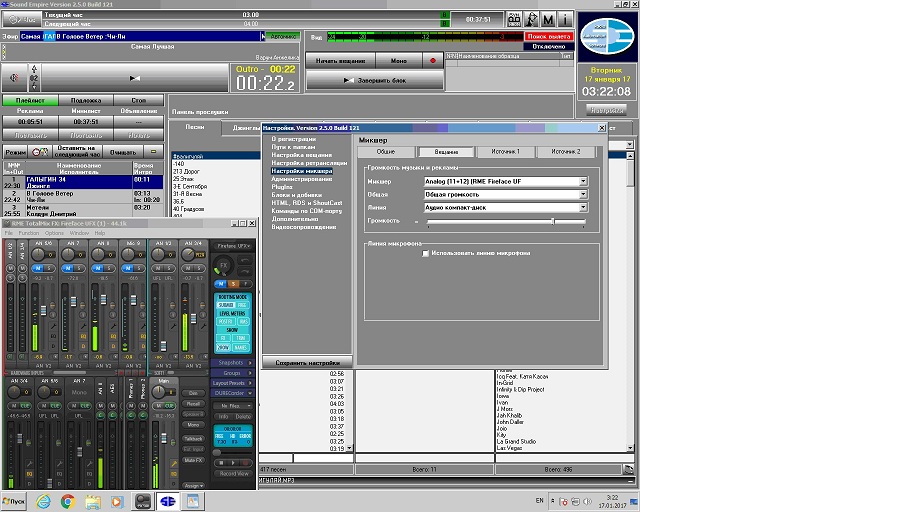Click the Настройки button under the clock
This screenshot has height=512, width=918.
point(607,110)
